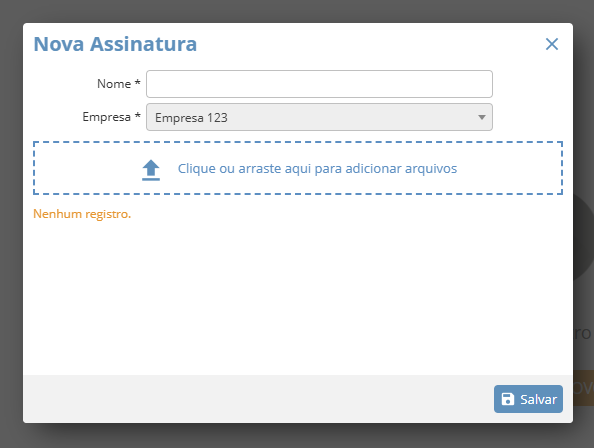
Task: Expand the Empresa dropdown arrow
Action: point(481,117)
